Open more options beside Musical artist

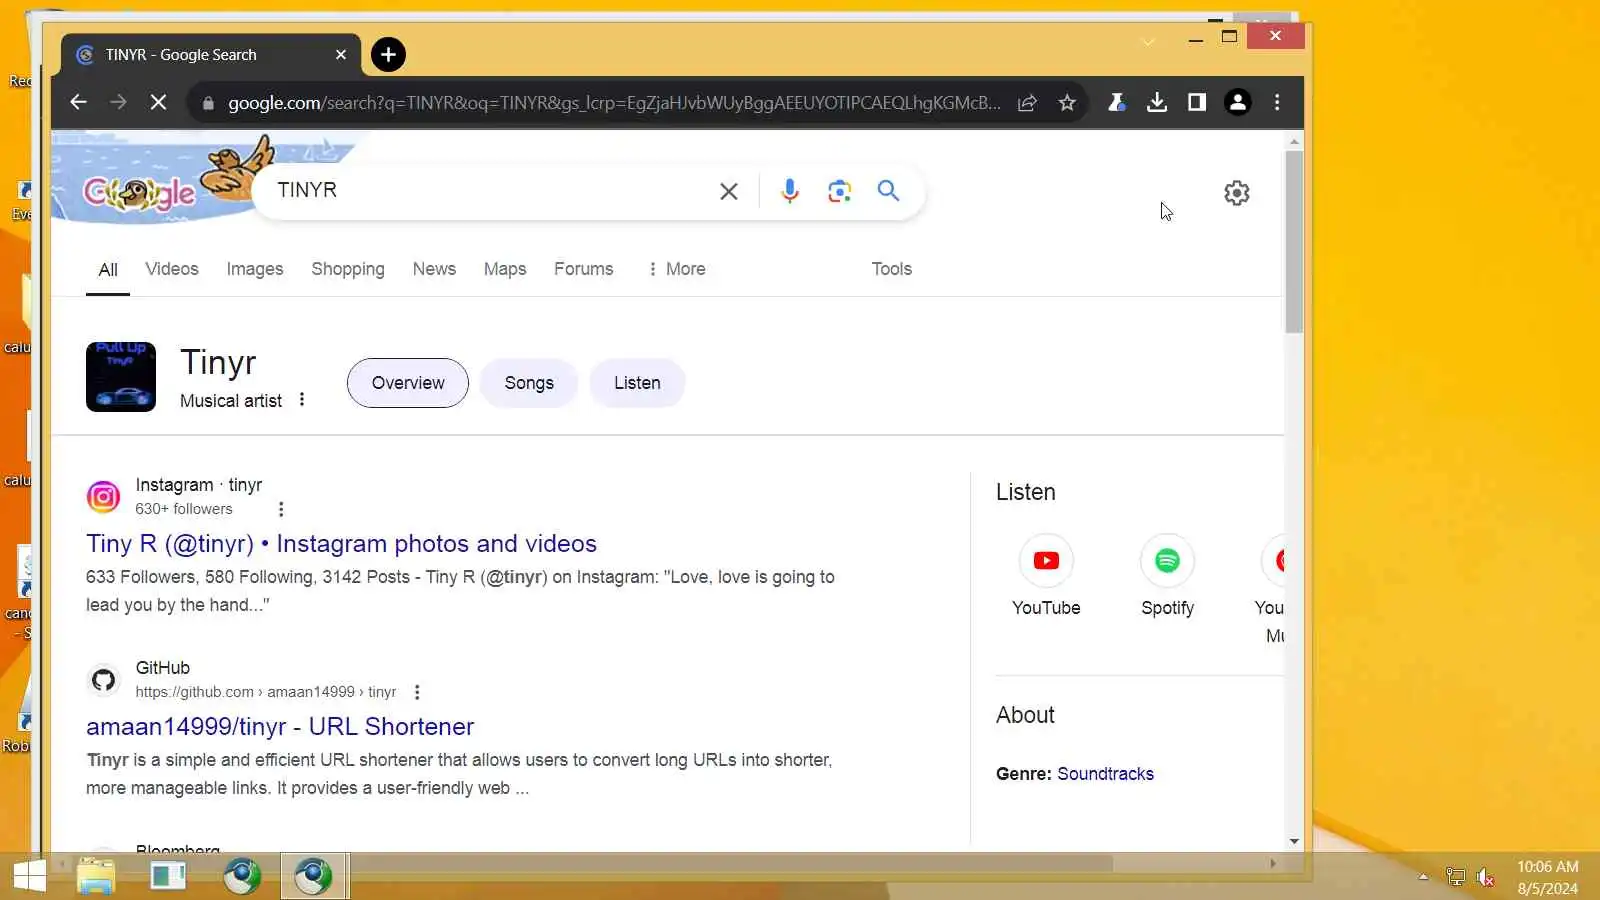[x=302, y=400]
